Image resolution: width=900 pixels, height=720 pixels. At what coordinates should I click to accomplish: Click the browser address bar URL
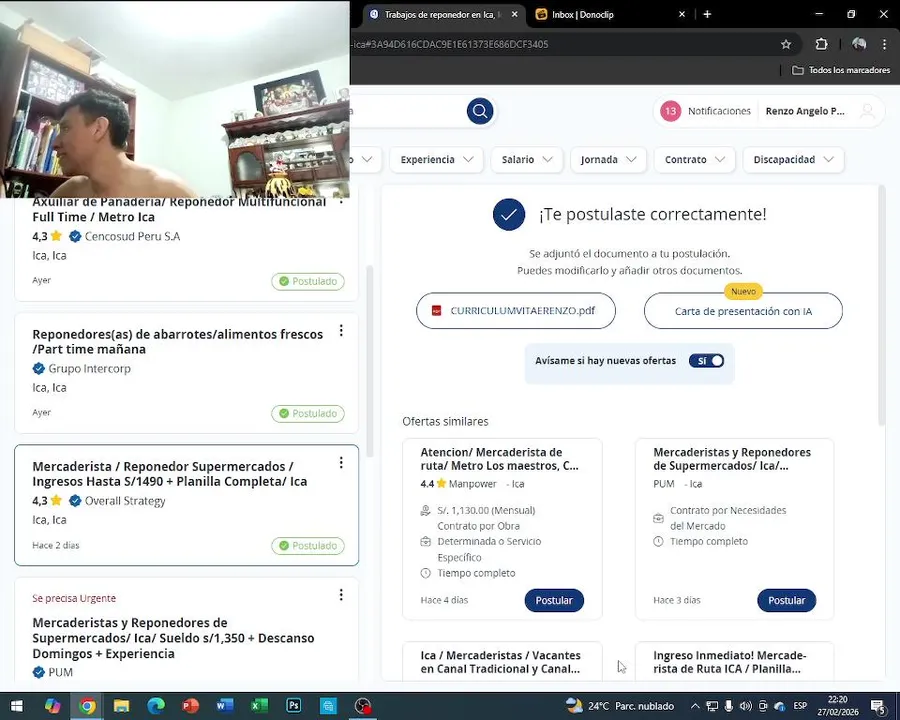click(451, 44)
